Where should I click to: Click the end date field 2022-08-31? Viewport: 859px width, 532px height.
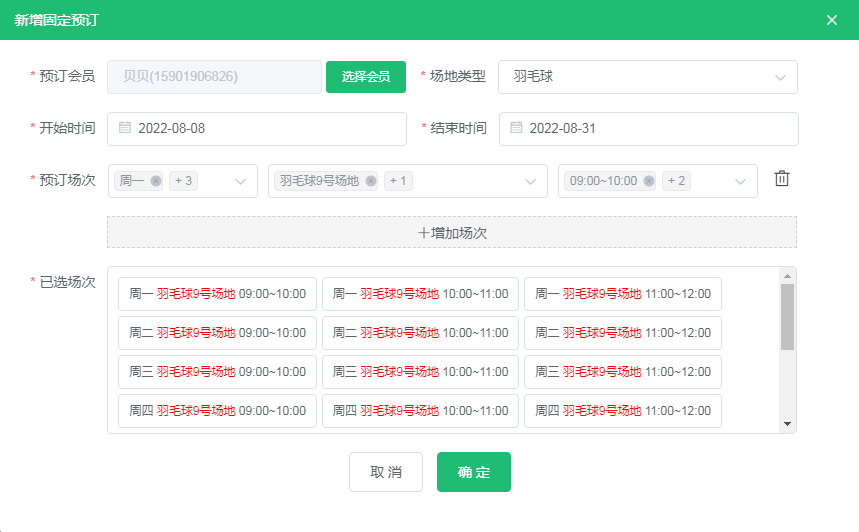point(648,128)
